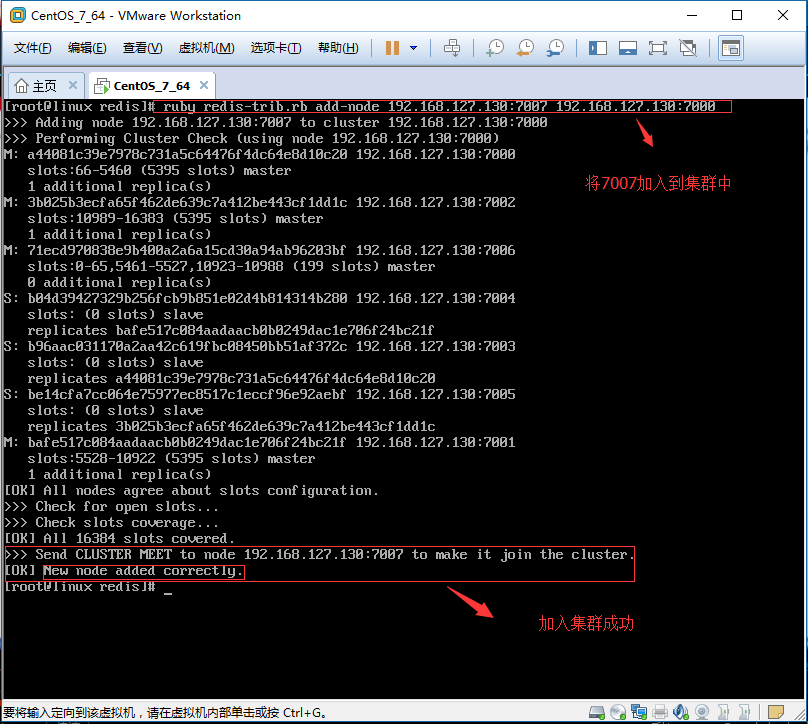Image resolution: width=808 pixels, height=724 pixels.
Task: Open the 虚拟机(M) menu
Action: coord(206,48)
